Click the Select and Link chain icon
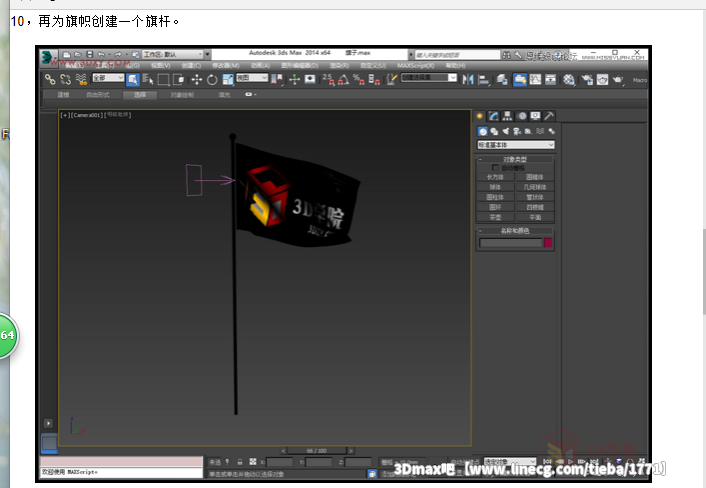This screenshot has height=488, width=706. point(50,80)
